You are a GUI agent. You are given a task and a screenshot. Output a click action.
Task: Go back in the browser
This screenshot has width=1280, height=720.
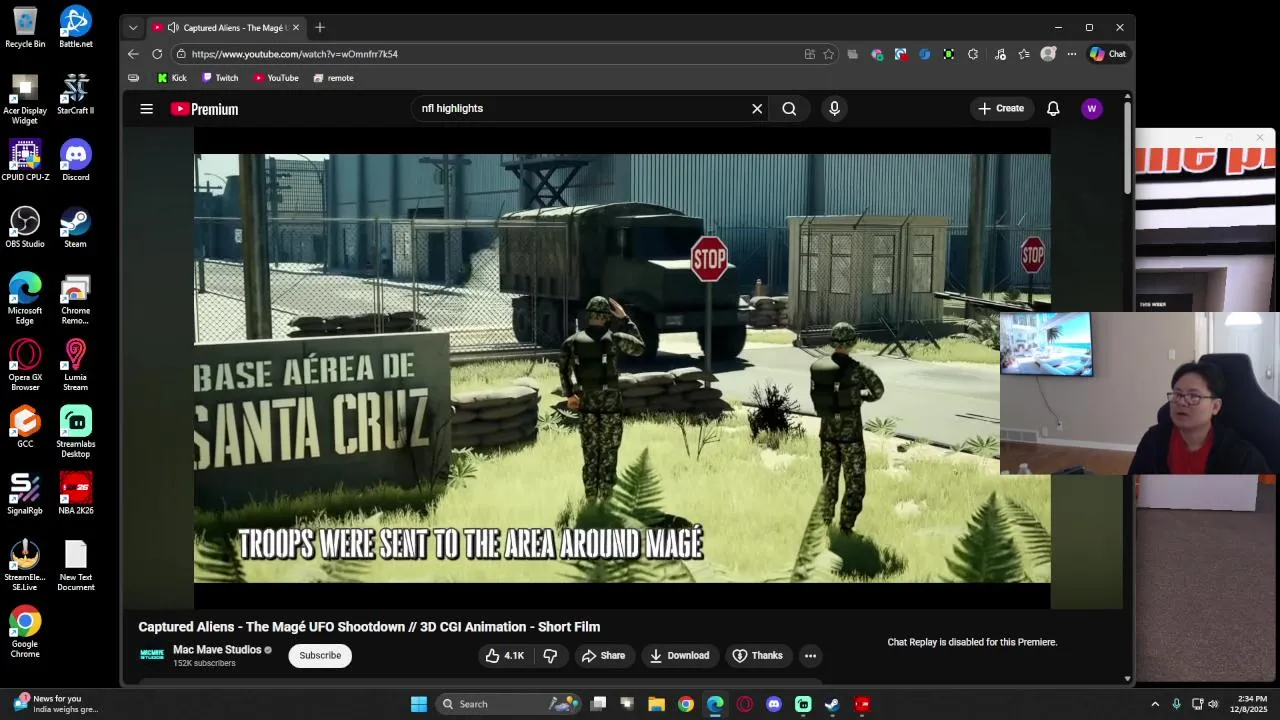[x=133, y=54]
